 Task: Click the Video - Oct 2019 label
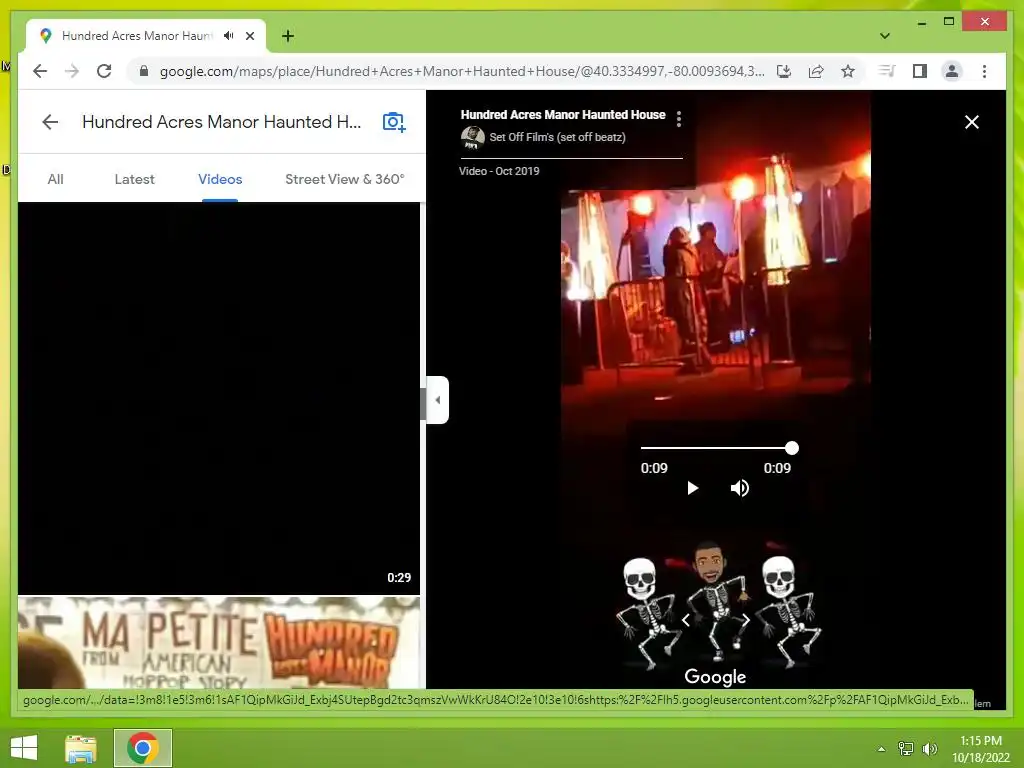tap(499, 171)
